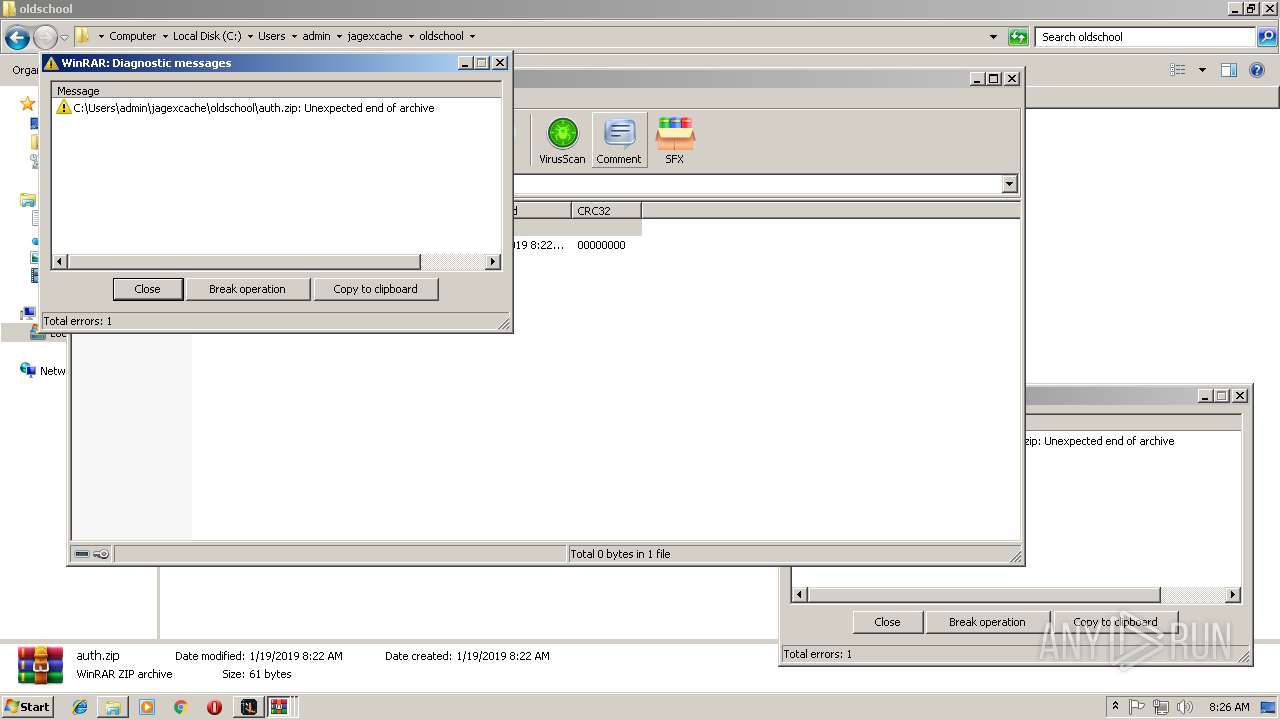1280x720 pixels.
Task: Sort by the CRC32 column header
Action: coord(607,211)
